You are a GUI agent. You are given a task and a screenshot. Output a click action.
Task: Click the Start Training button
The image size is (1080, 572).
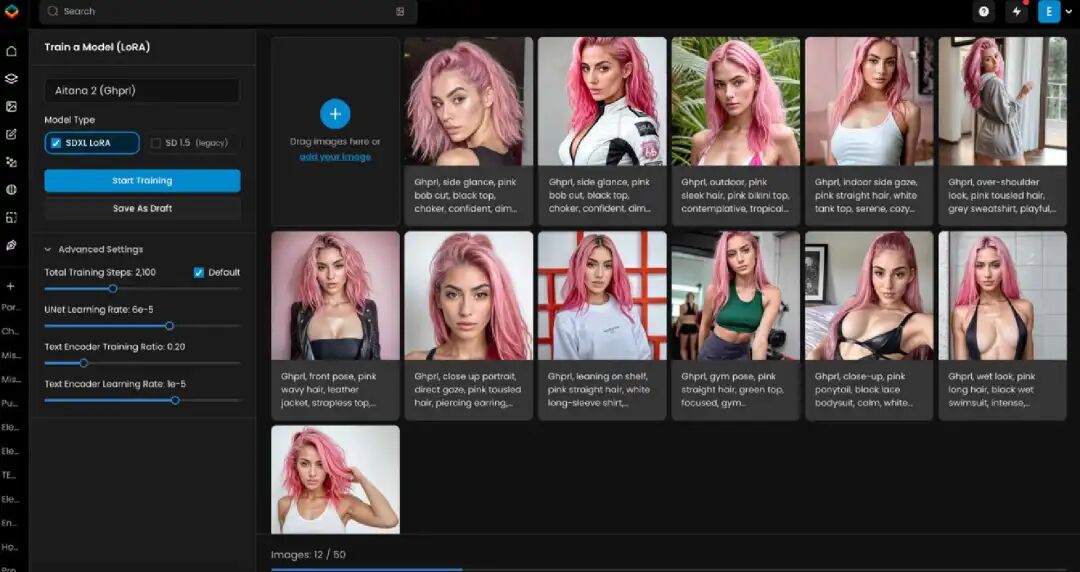(x=143, y=181)
